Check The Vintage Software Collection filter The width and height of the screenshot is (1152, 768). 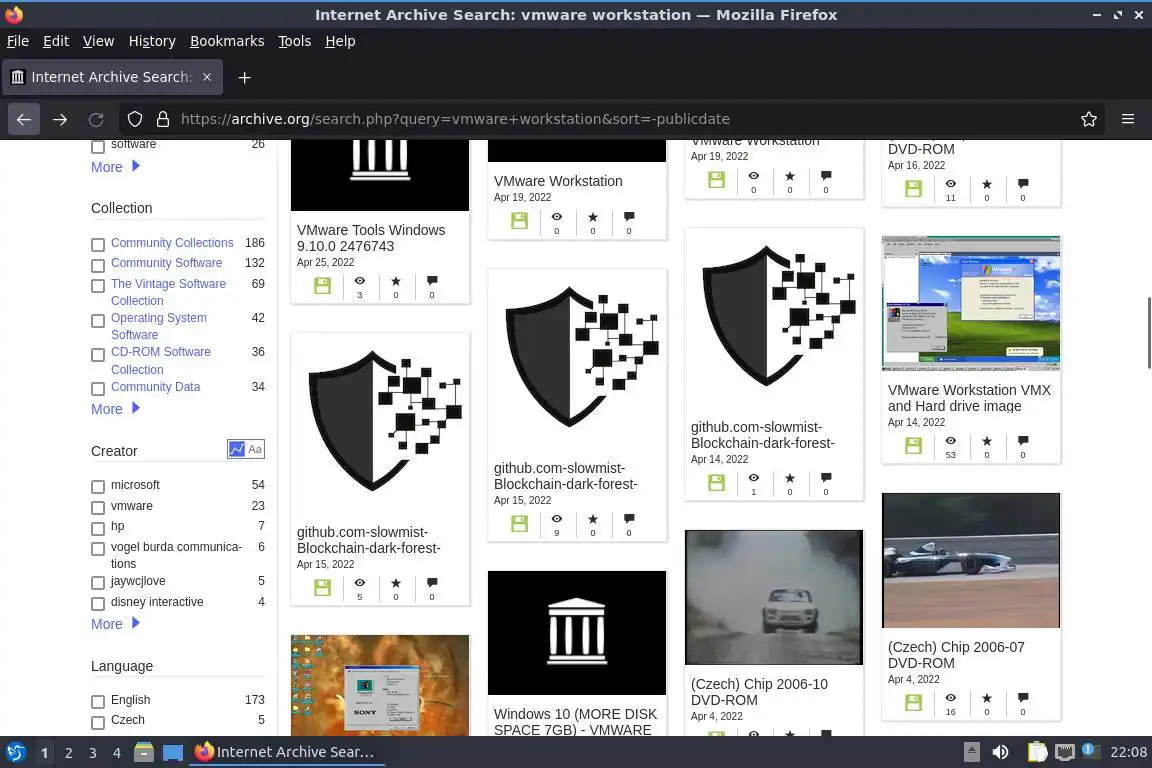coord(98,286)
